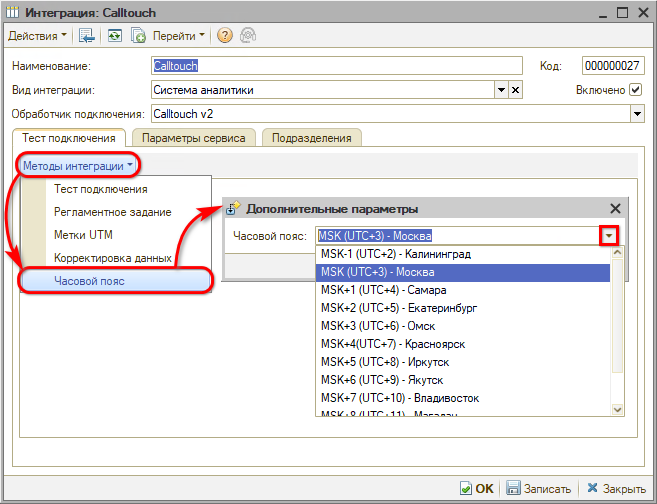Image resolution: width=657 pixels, height=504 pixels.
Task: Open the Действия menu
Action: pos(37,36)
